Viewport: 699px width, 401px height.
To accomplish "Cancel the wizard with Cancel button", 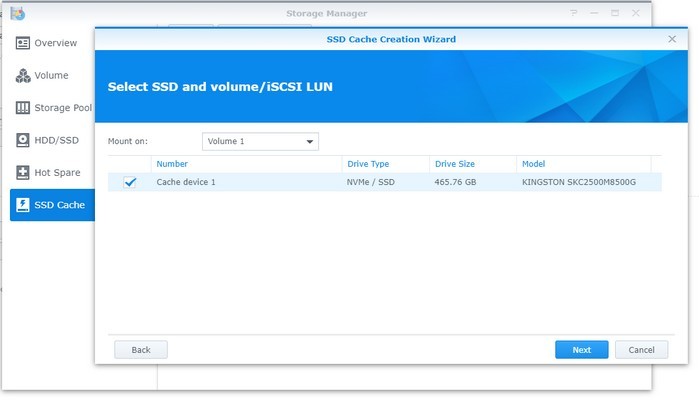I will tap(641, 350).
